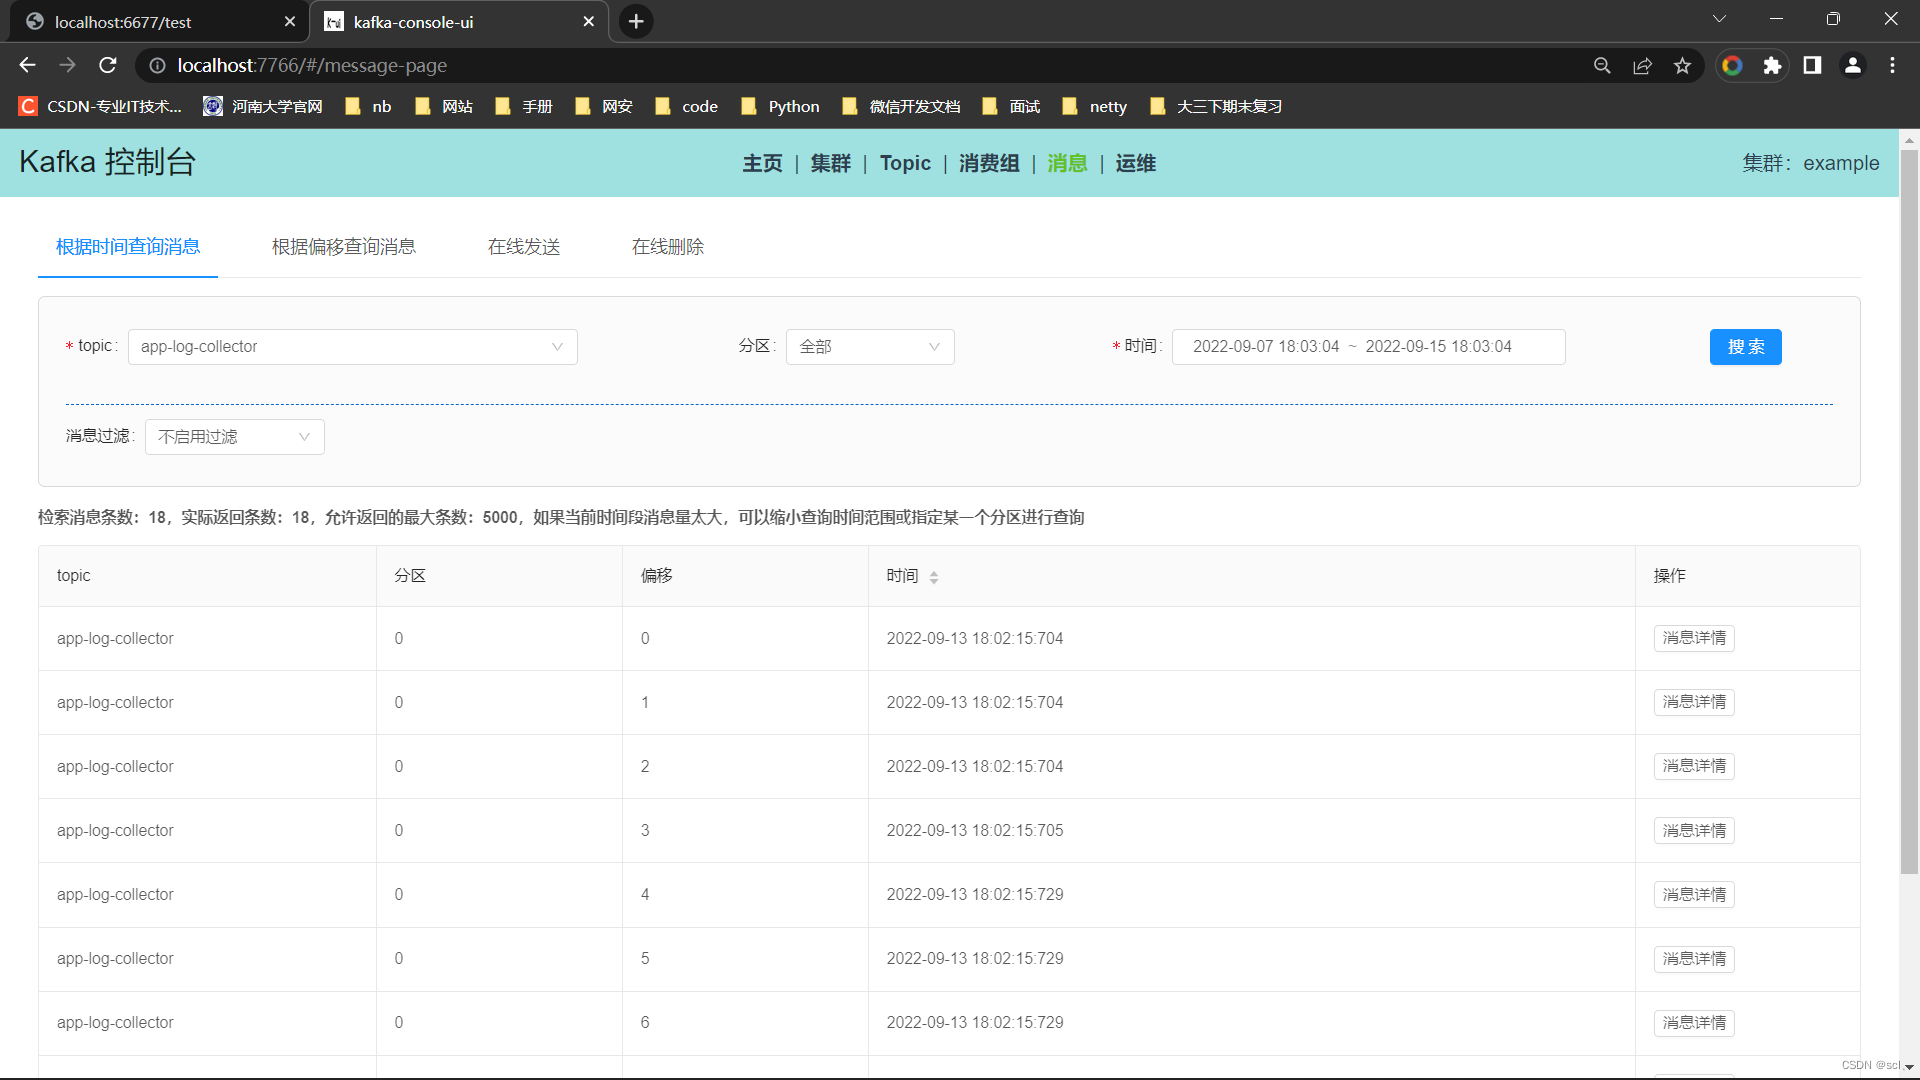1920x1080 pixels.
Task: Click the end time 2022-09-15 18:03:04 field
Action: tap(1438, 347)
